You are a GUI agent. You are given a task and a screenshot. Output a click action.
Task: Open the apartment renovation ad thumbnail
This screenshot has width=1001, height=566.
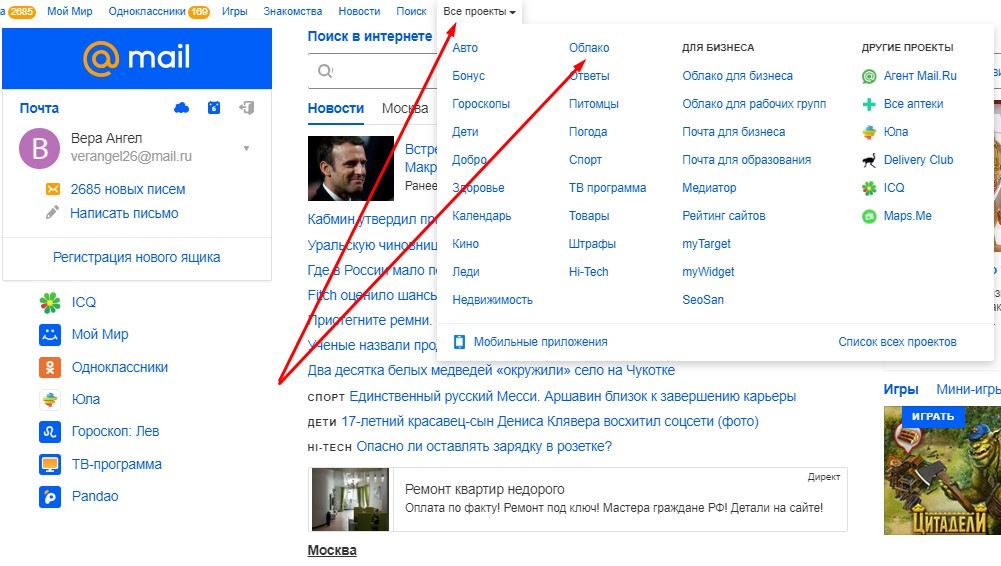pyautogui.click(x=350, y=499)
